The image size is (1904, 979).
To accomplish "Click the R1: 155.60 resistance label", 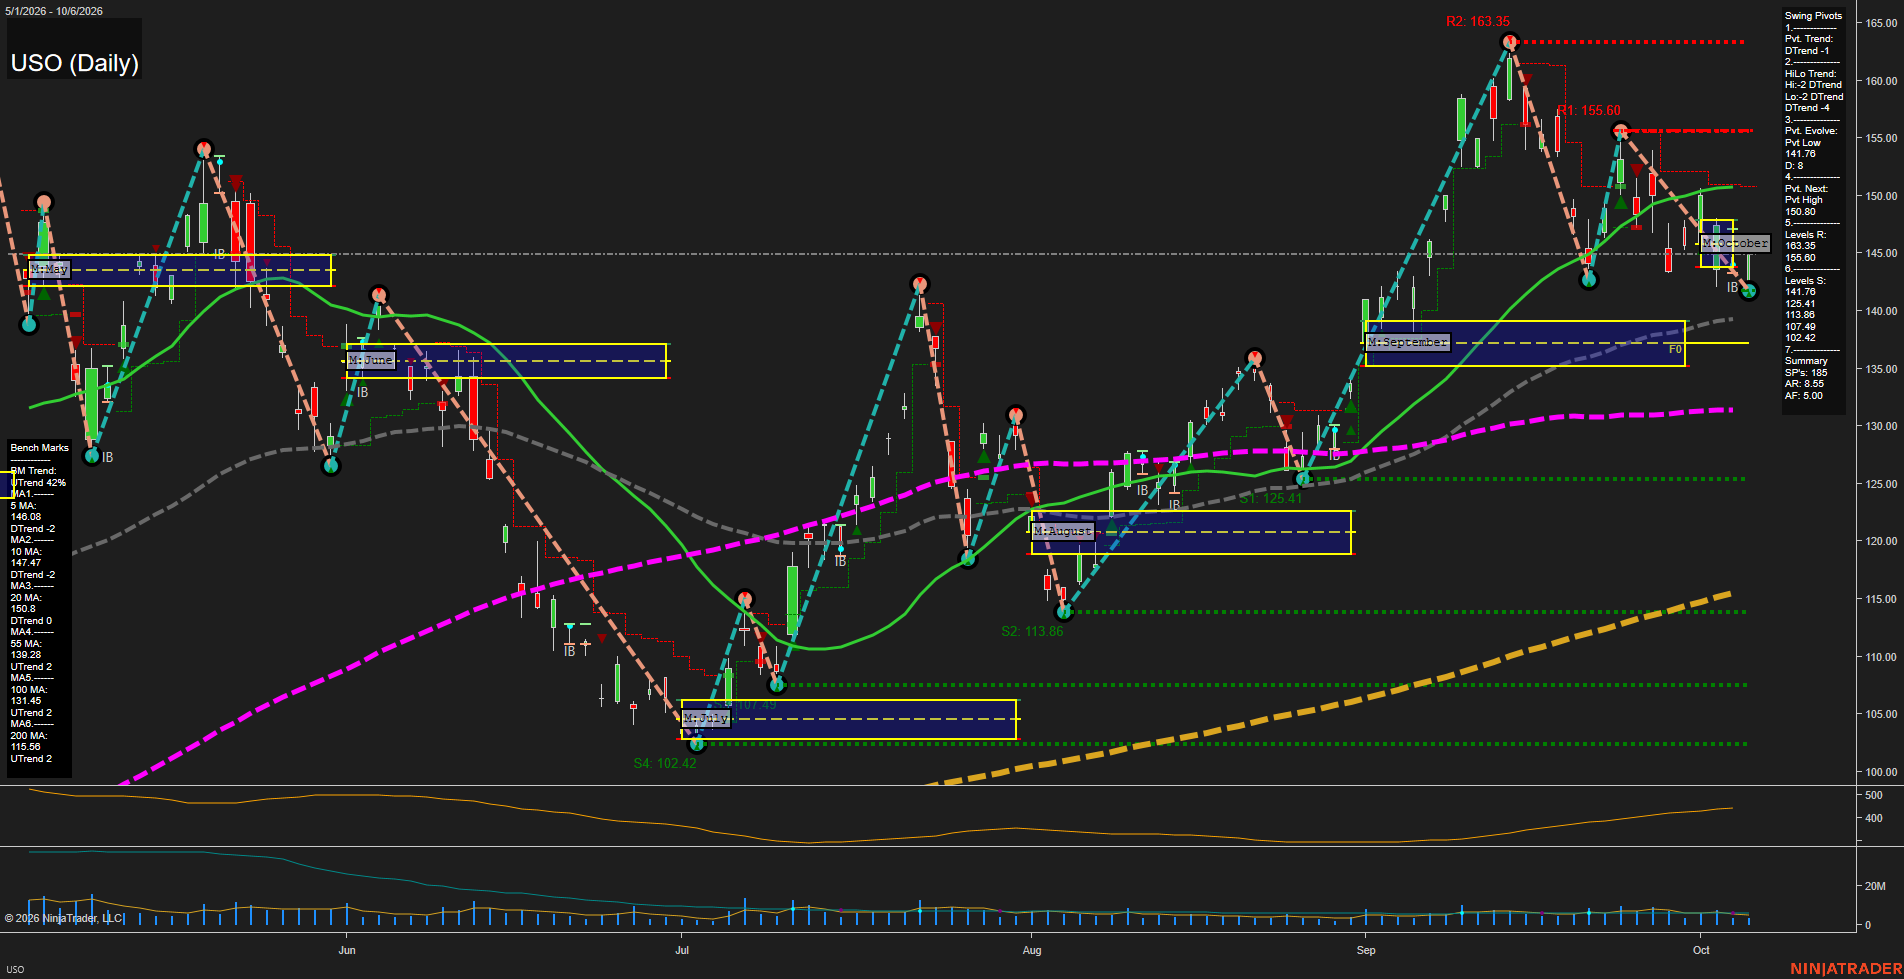I will pos(1589,111).
